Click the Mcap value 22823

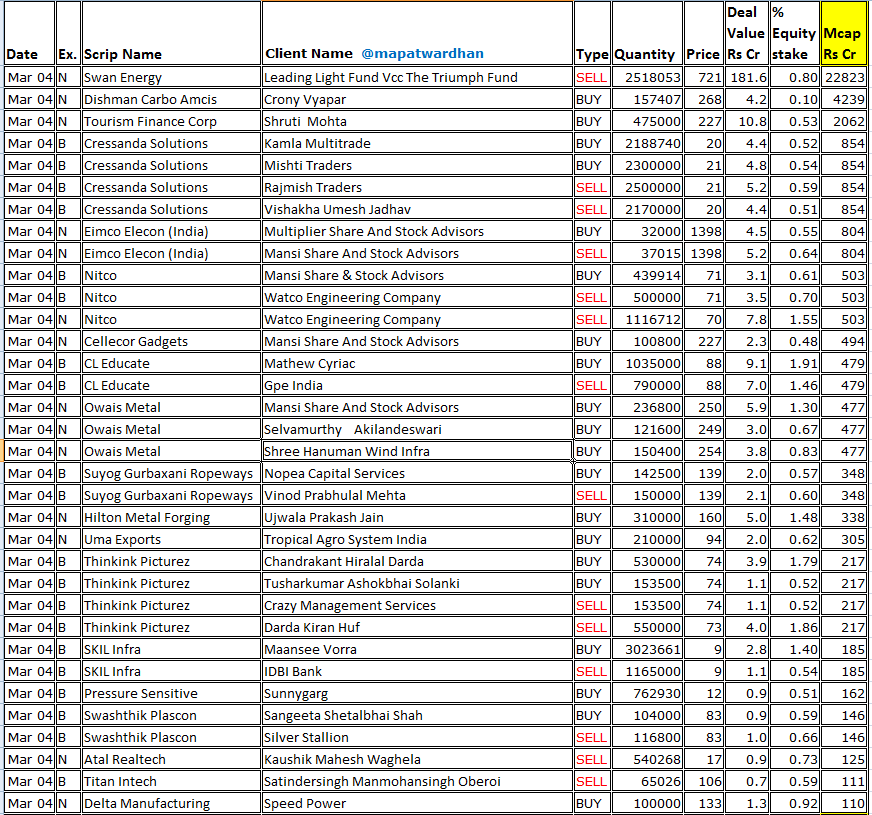(x=843, y=77)
